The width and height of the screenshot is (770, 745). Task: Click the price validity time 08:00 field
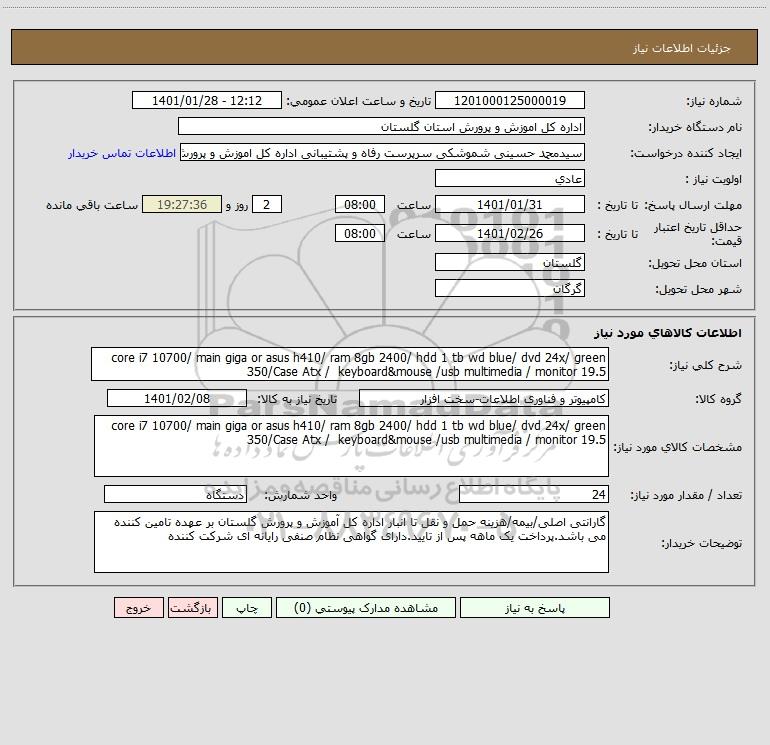(x=359, y=233)
